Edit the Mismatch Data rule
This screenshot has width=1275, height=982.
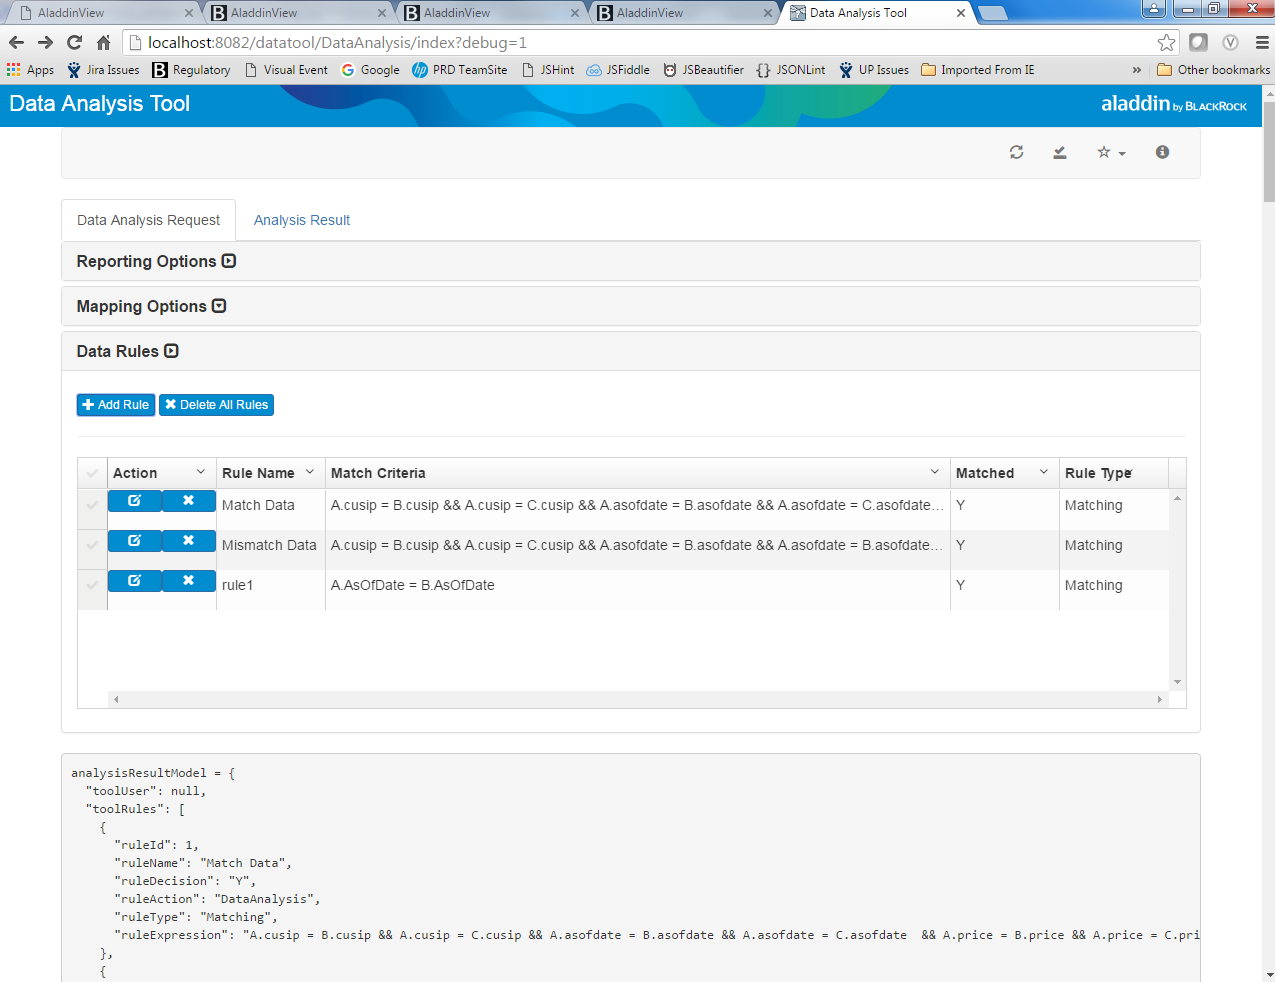[135, 541]
